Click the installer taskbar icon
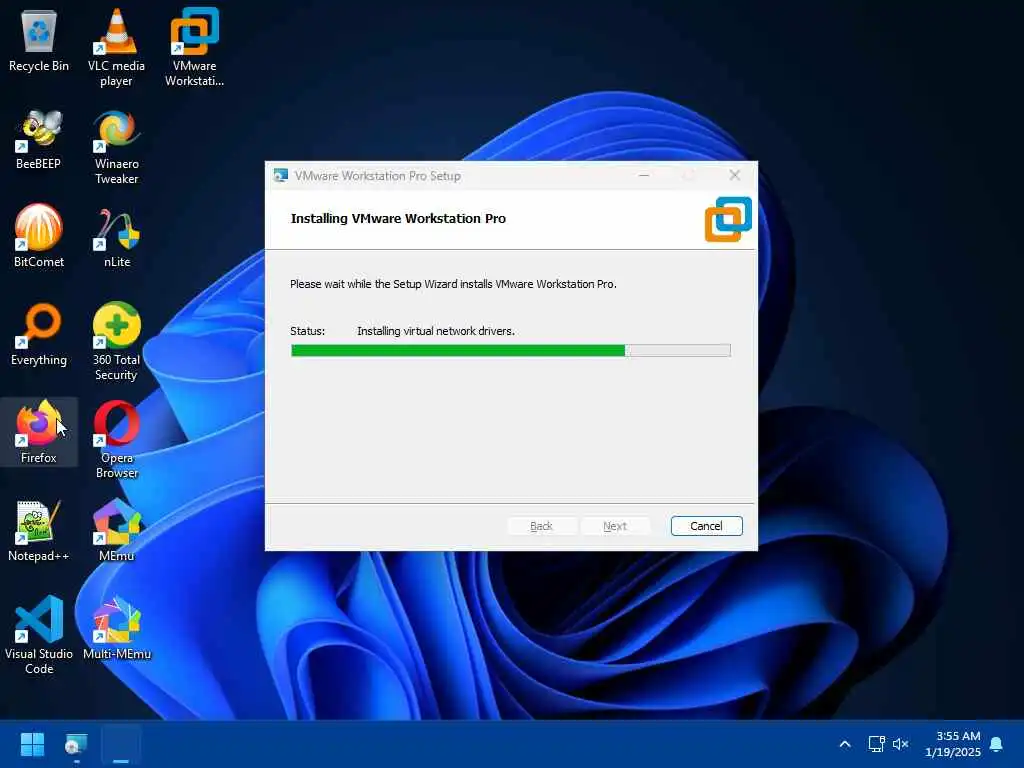The width and height of the screenshot is (1024, 768). (76, 744)
